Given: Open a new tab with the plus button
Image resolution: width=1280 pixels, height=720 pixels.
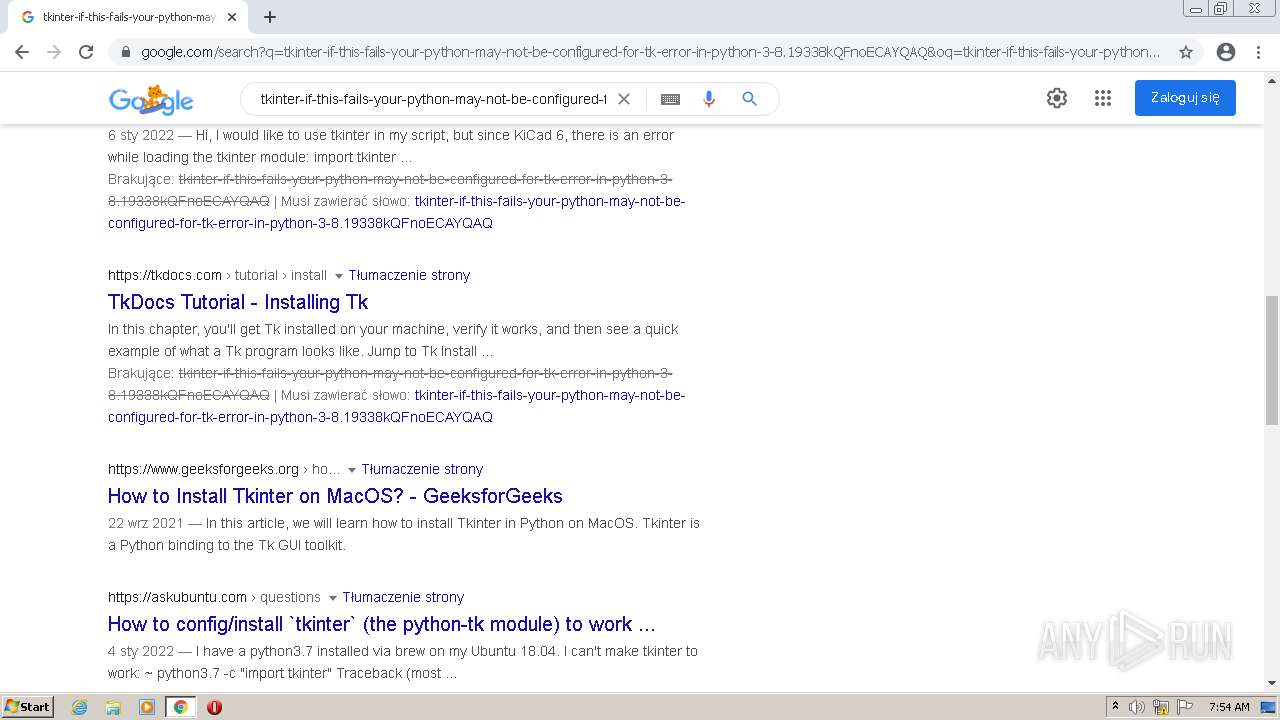Looking at the screenshot, I should 270,17.
